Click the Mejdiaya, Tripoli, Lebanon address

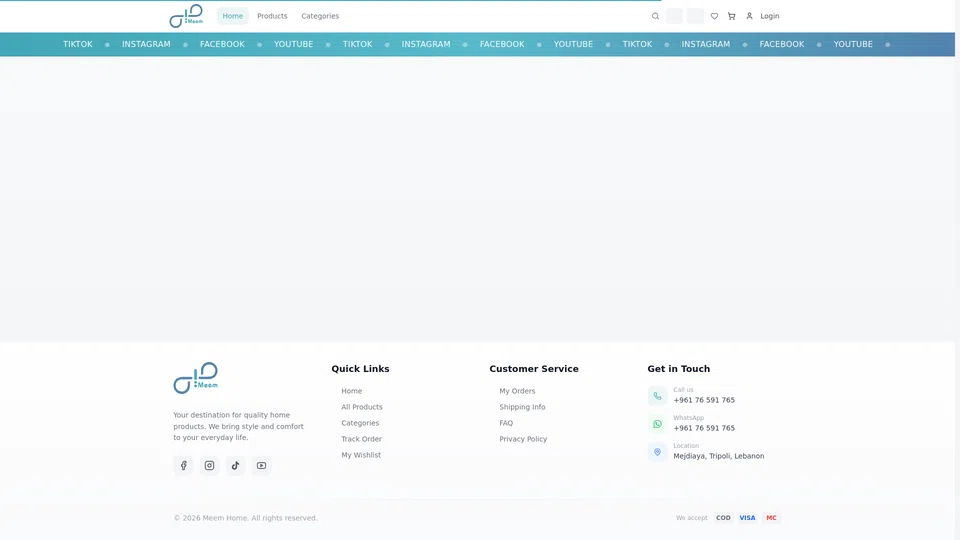pos(719,456)
